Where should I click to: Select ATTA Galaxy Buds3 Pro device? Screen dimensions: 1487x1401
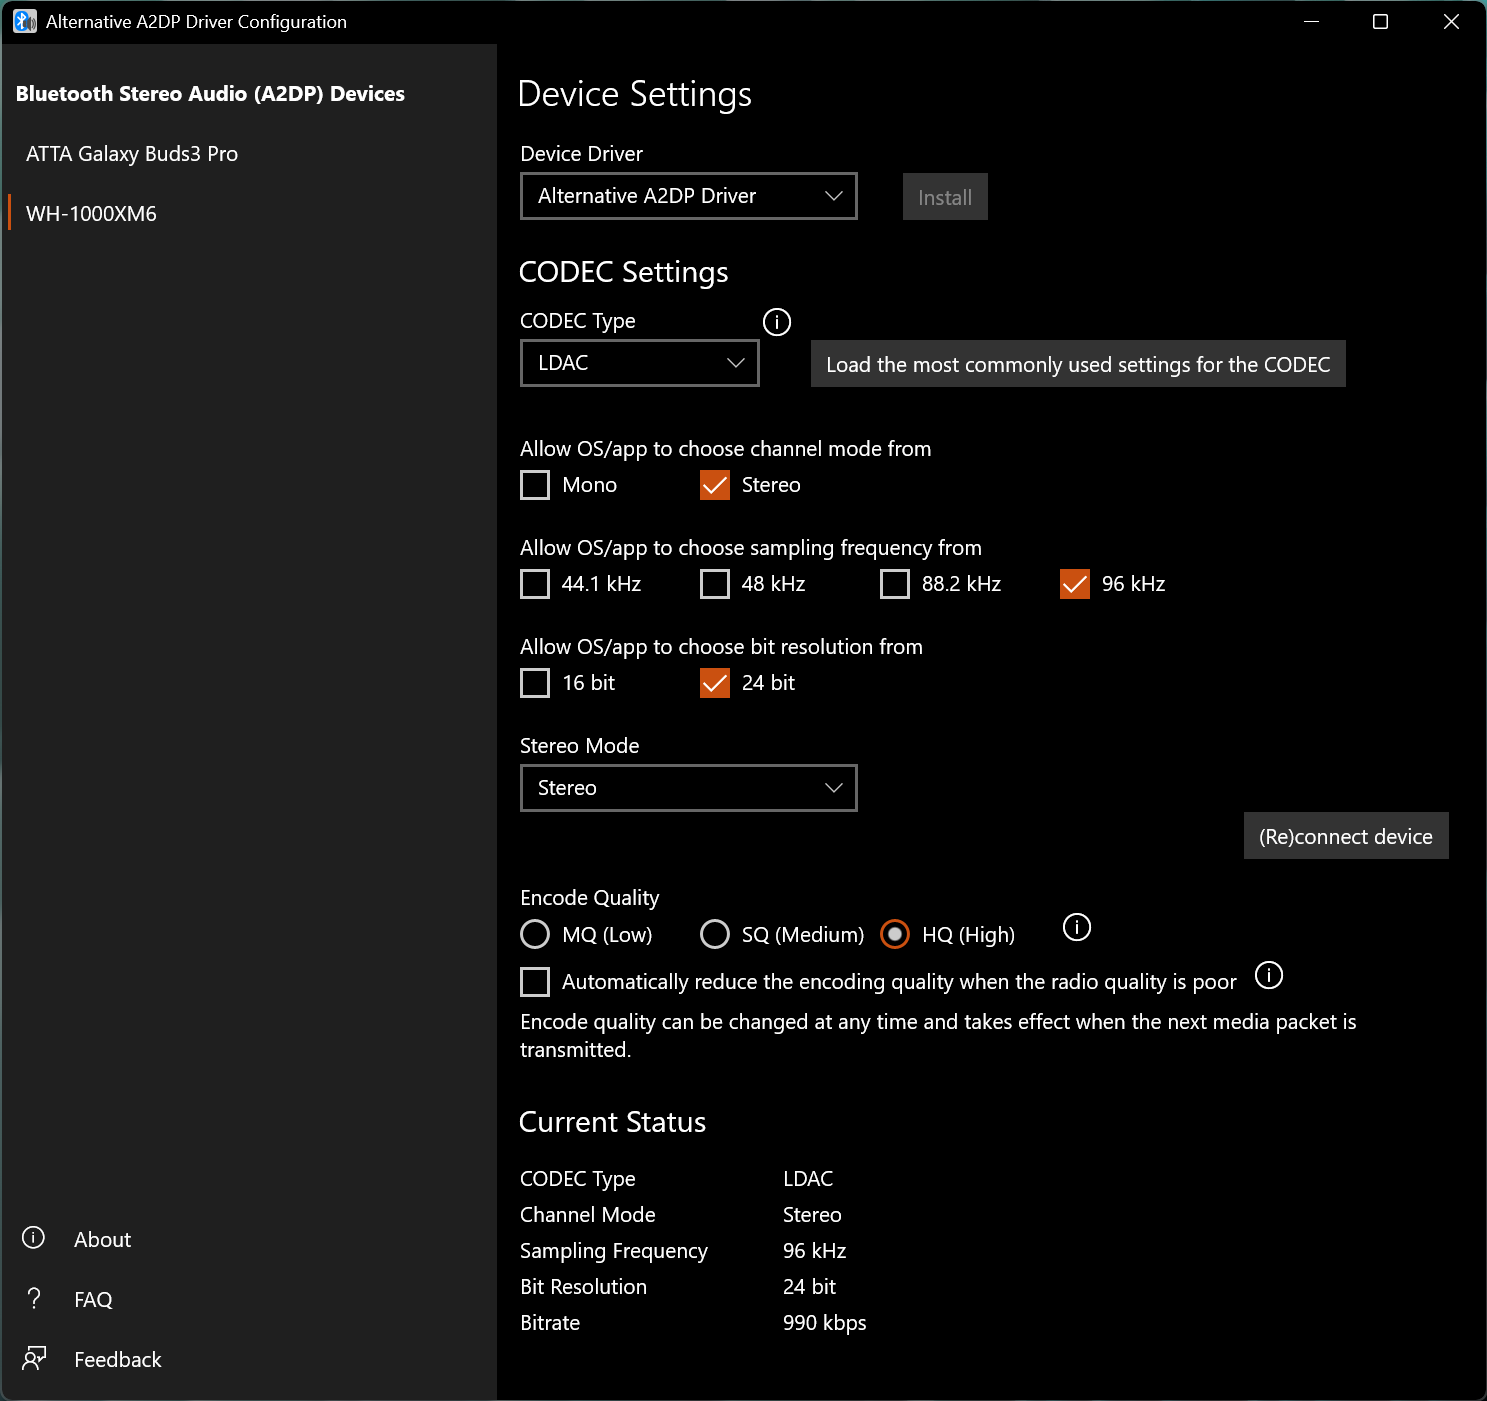click(132, 154)
